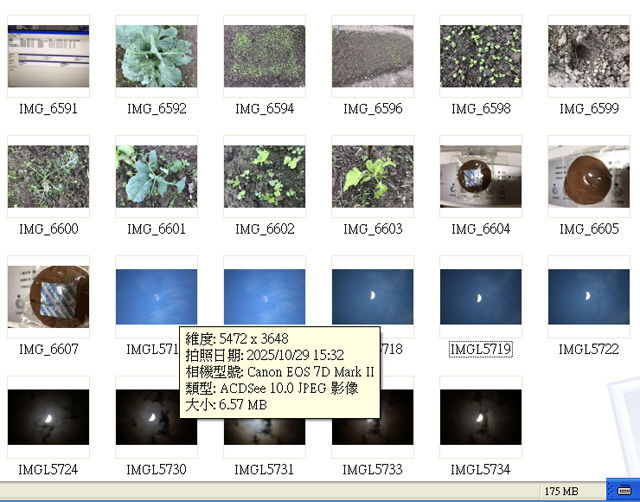Click the file name IMG_6592
Image resolution: width=640 pixels, height=502 pixels.
pos(156,109)
